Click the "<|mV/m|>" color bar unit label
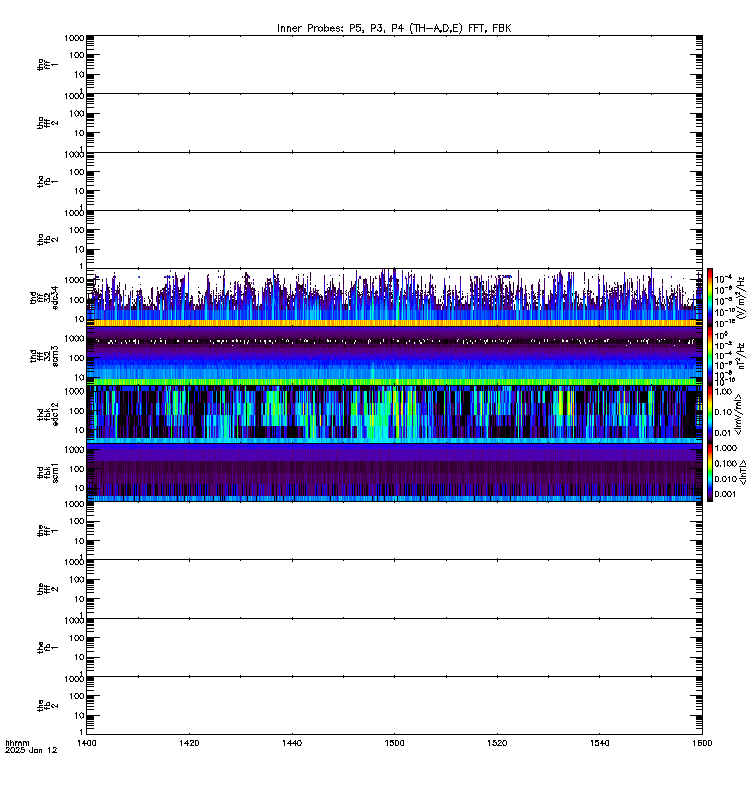Viewport: 750px width, 800px height. click(x=738, y=414)
